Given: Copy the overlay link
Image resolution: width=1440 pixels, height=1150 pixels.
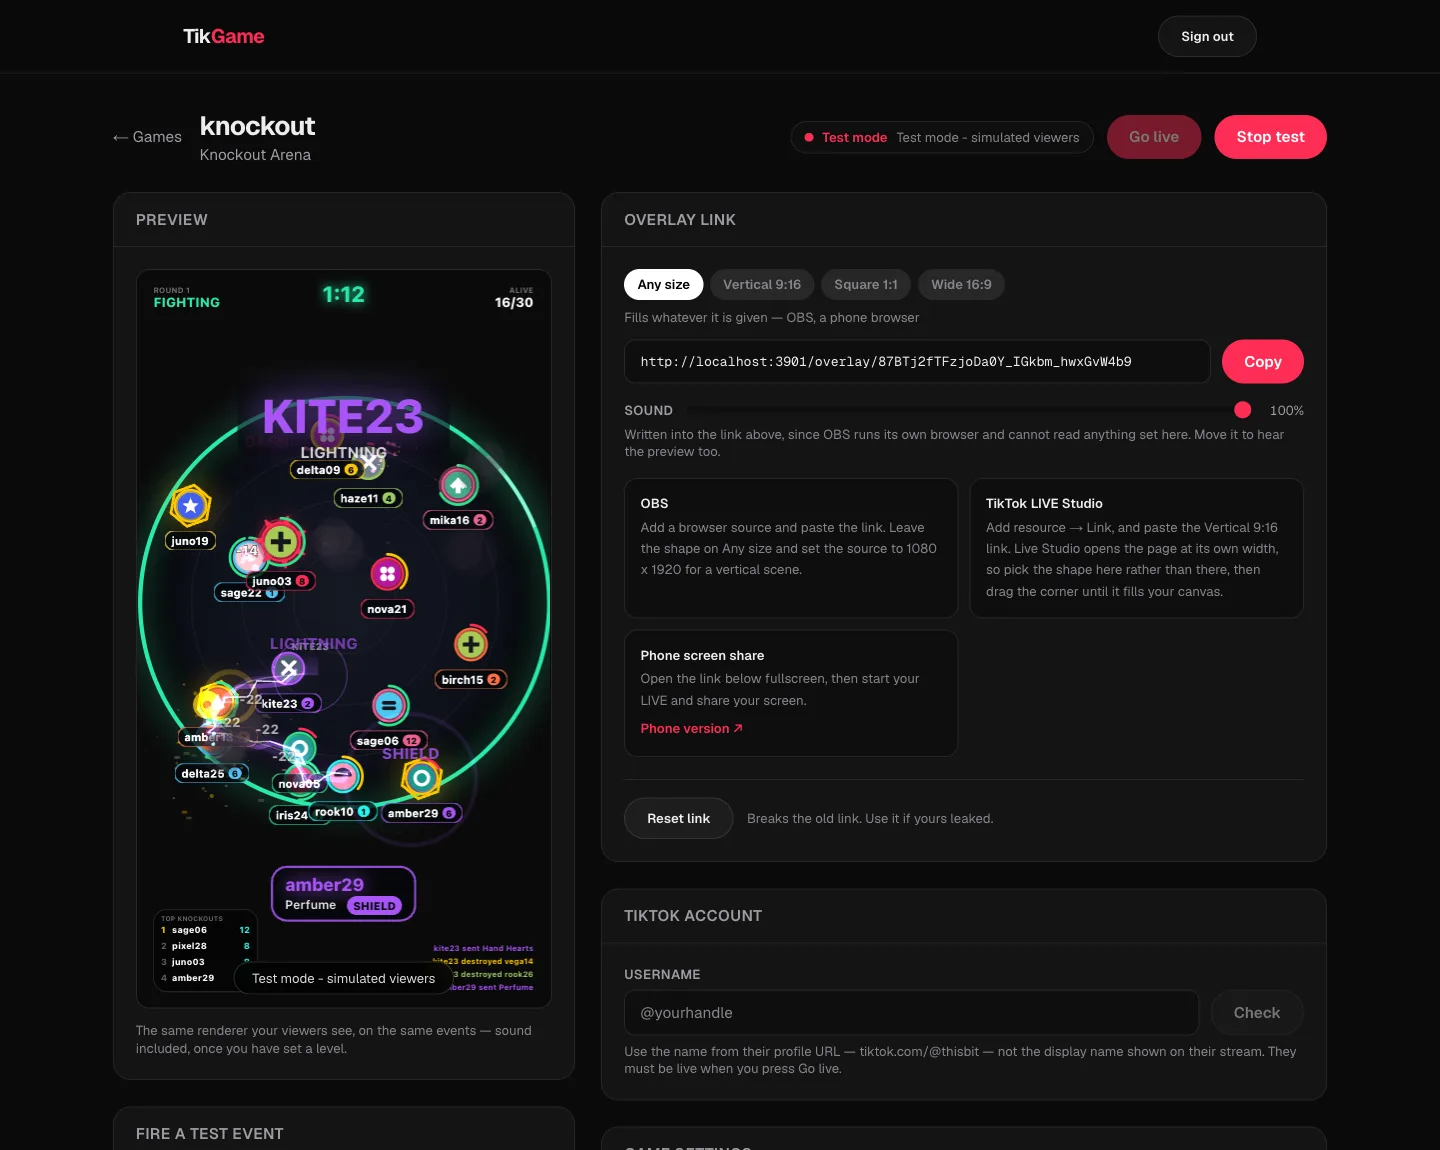Looking at the screenshot, I should [1263, 362].
